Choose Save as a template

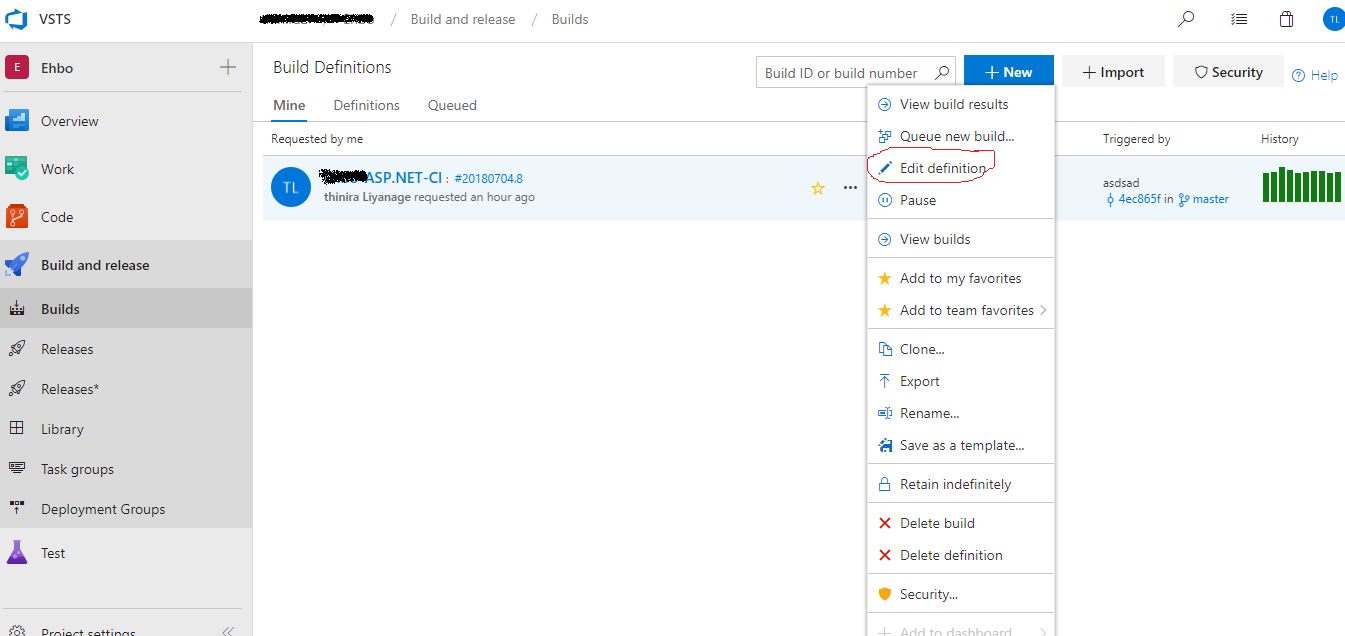point(961,445)
